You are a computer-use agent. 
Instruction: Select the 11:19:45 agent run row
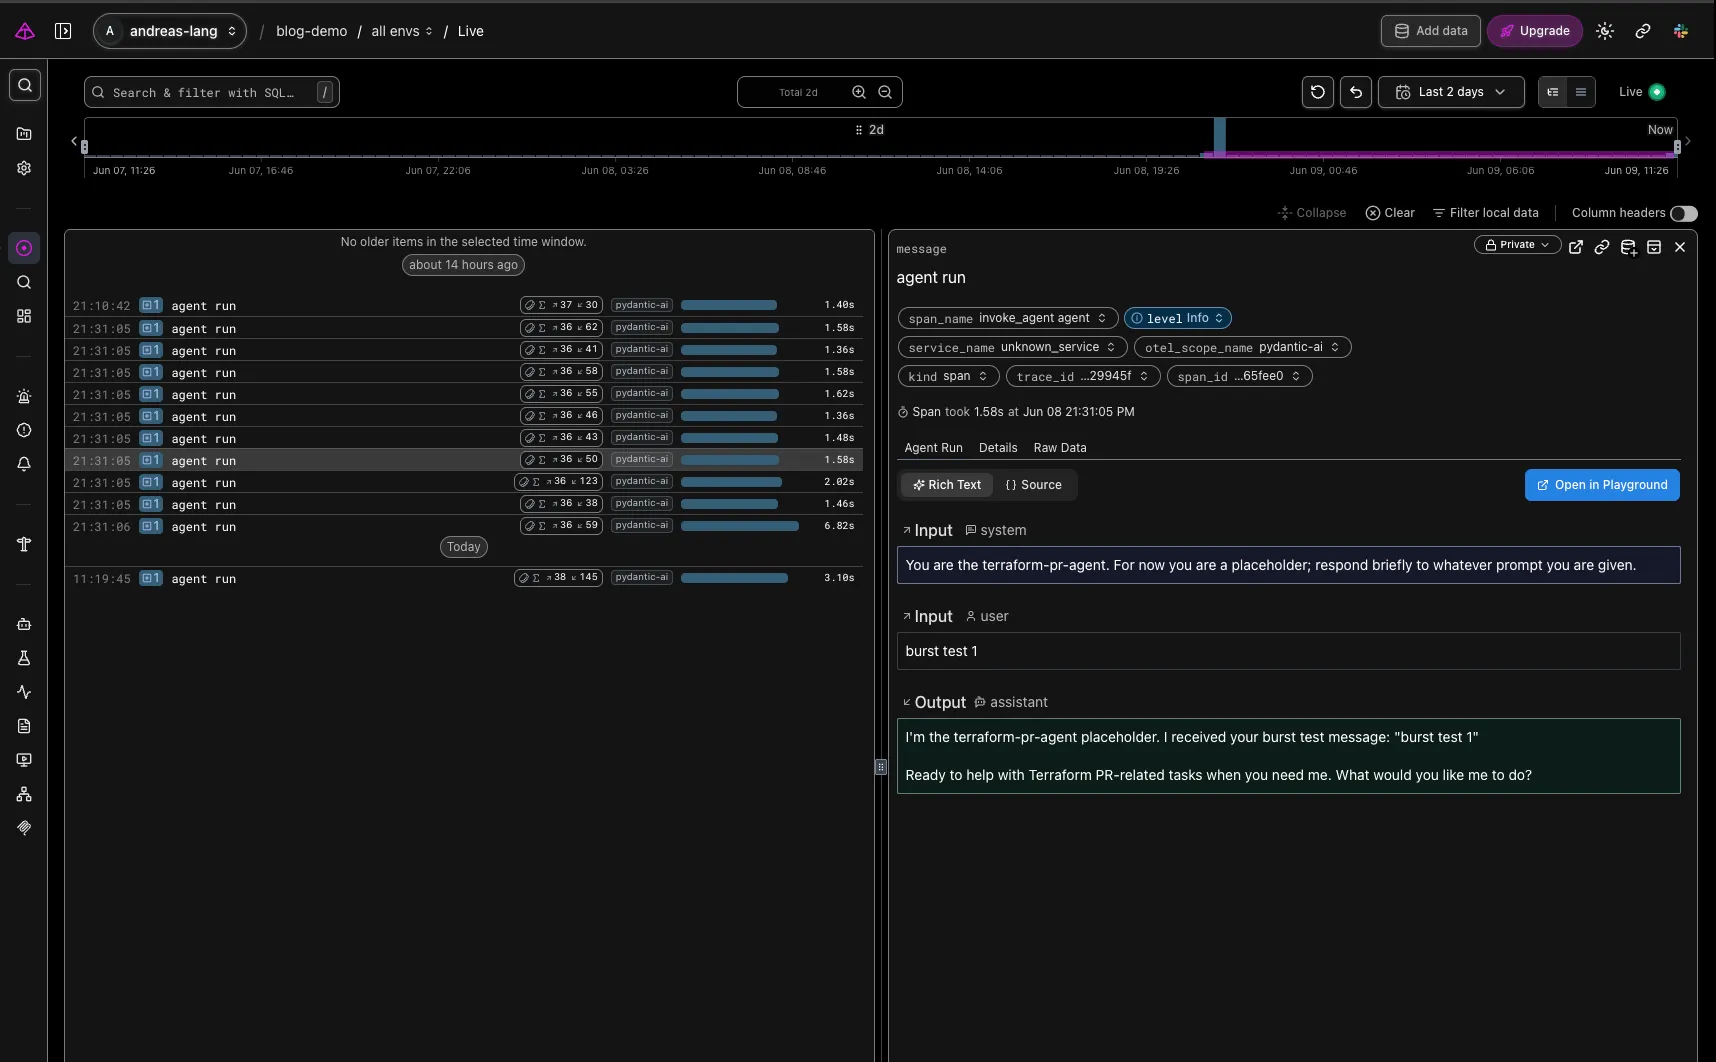click(x=464, y=578)
